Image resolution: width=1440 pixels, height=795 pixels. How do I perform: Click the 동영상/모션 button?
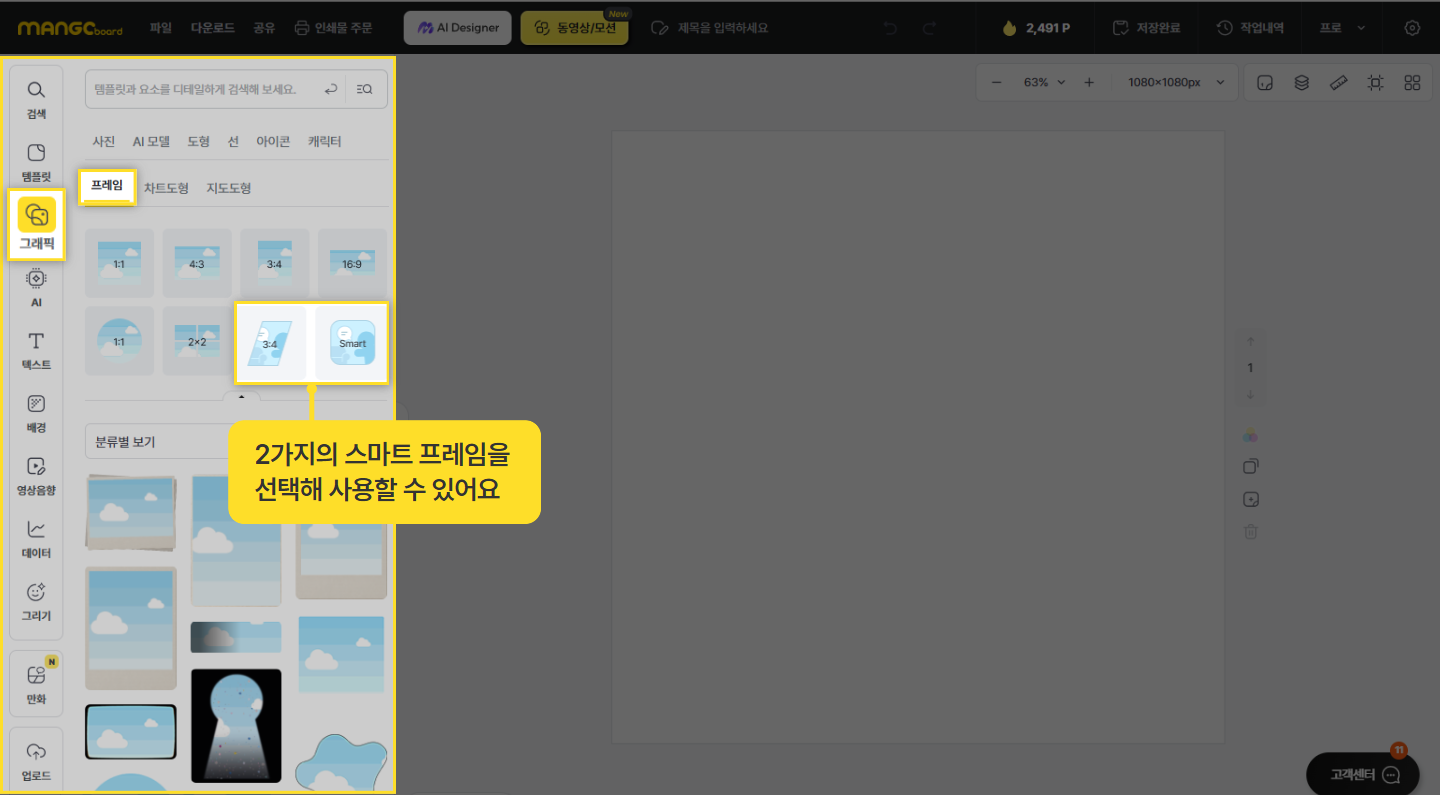[x=575, y=28]
